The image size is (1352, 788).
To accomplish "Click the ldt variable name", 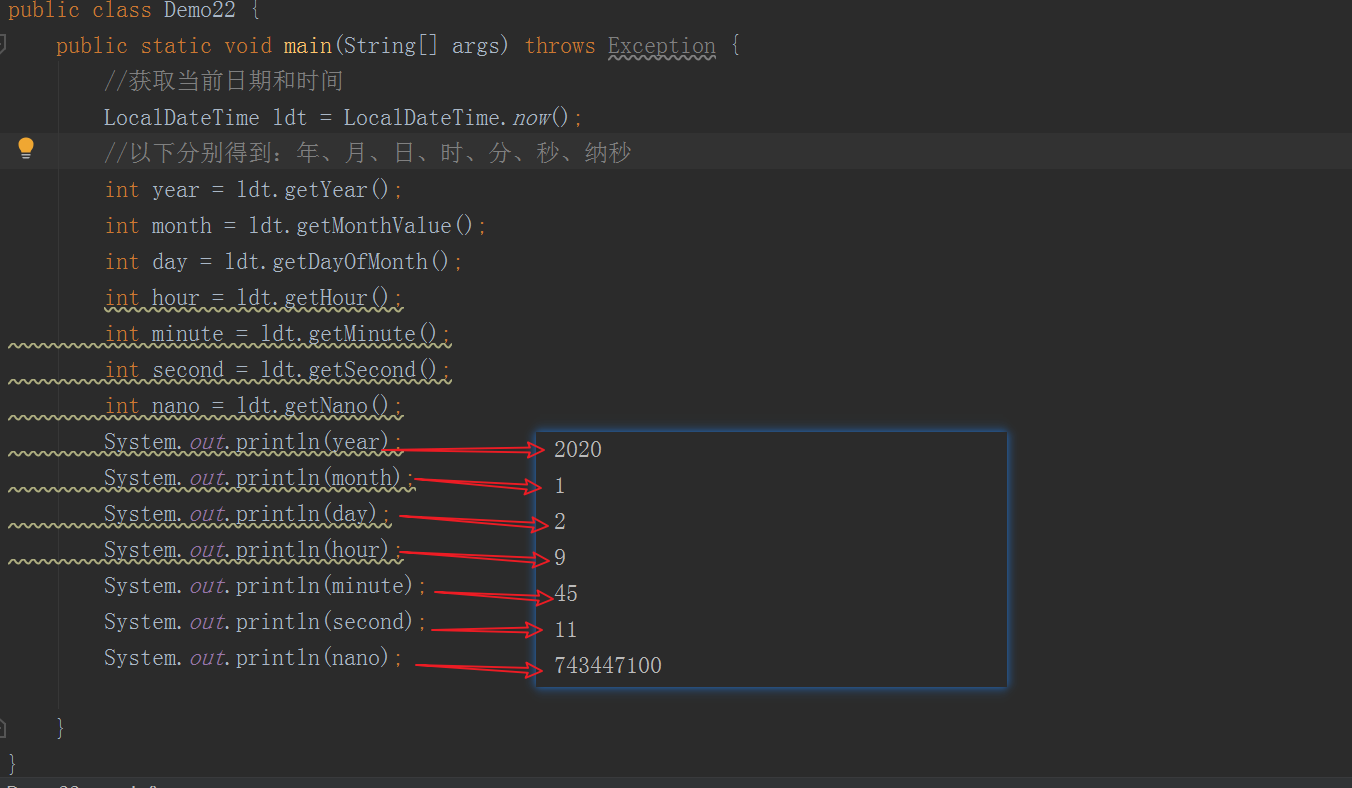I will [287, 117].
